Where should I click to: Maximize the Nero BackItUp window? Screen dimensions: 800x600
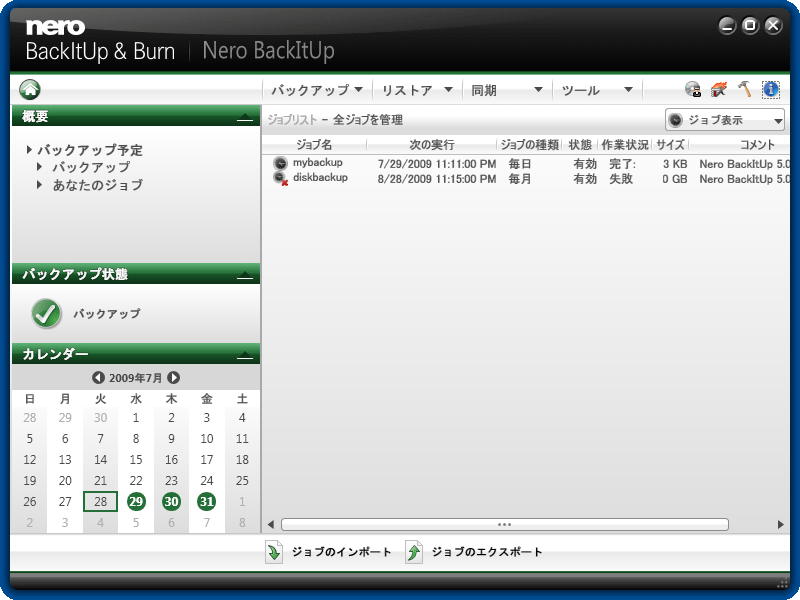pyautogui.click(x=750, y=25)
